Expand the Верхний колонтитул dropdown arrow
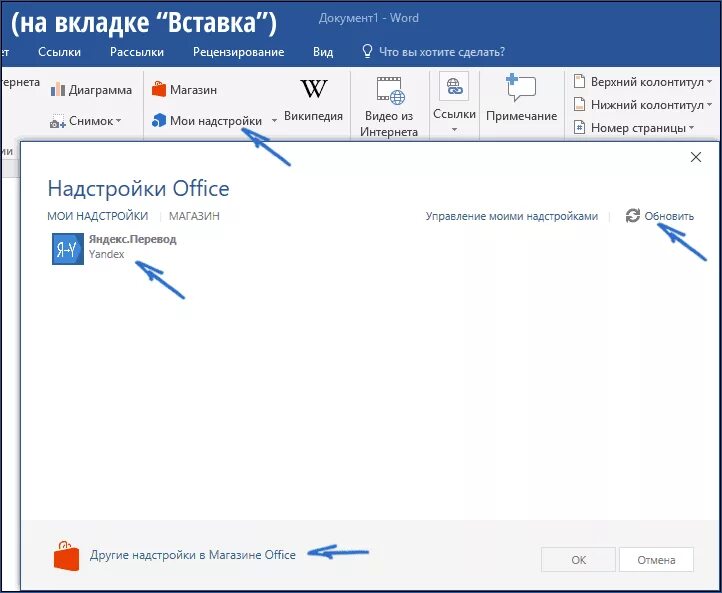The width and height of the screenshot is (722, 593). [x=709, y=82]
